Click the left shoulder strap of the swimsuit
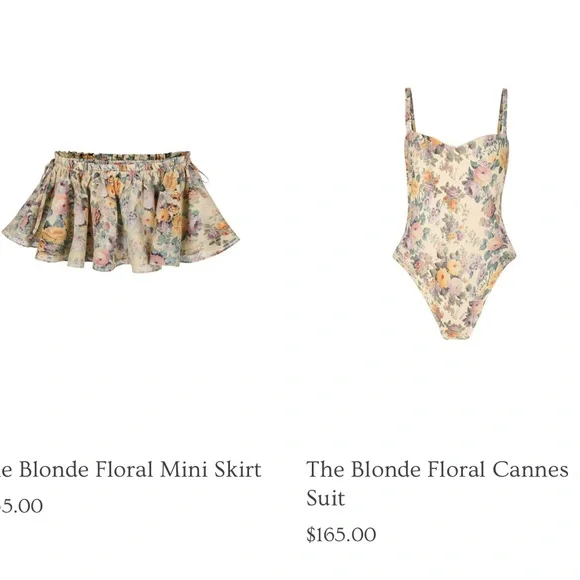This screenshot has height=580, width=580. (411, 110)
